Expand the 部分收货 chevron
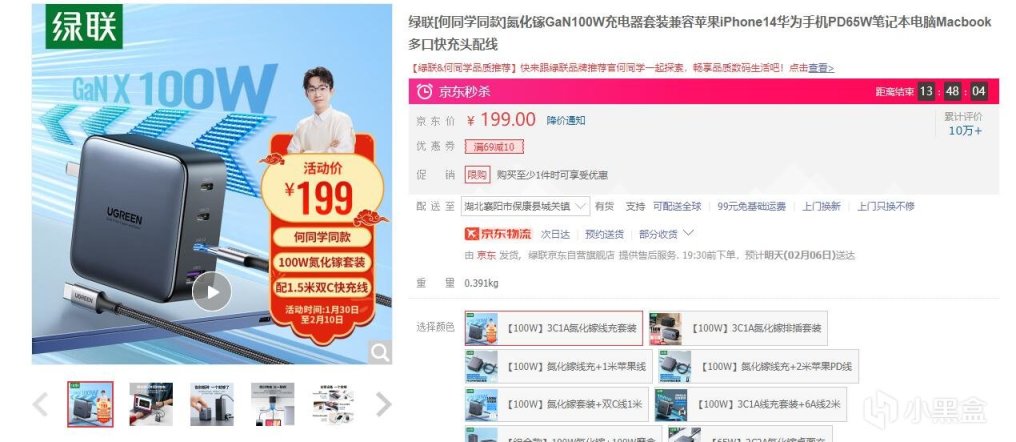The width and height of the screenshot is (1016, 442). pos(688,233)
